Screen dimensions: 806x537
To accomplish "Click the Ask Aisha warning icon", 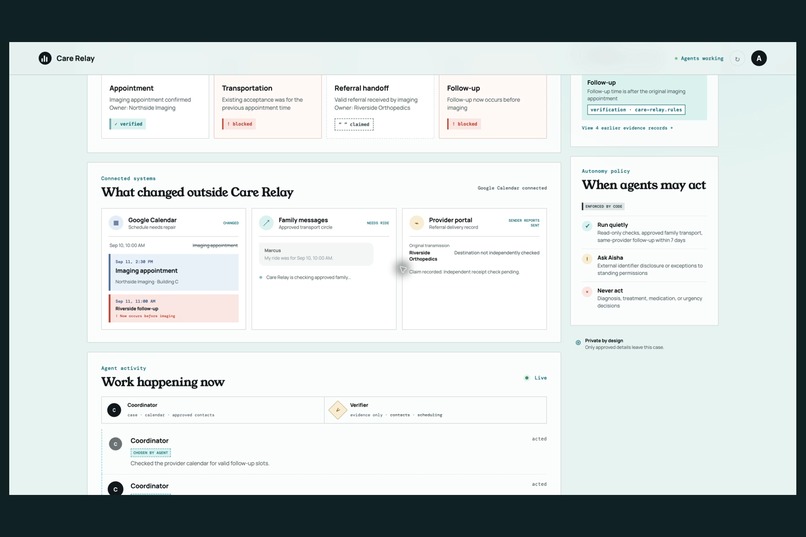I will click(587, 258).
